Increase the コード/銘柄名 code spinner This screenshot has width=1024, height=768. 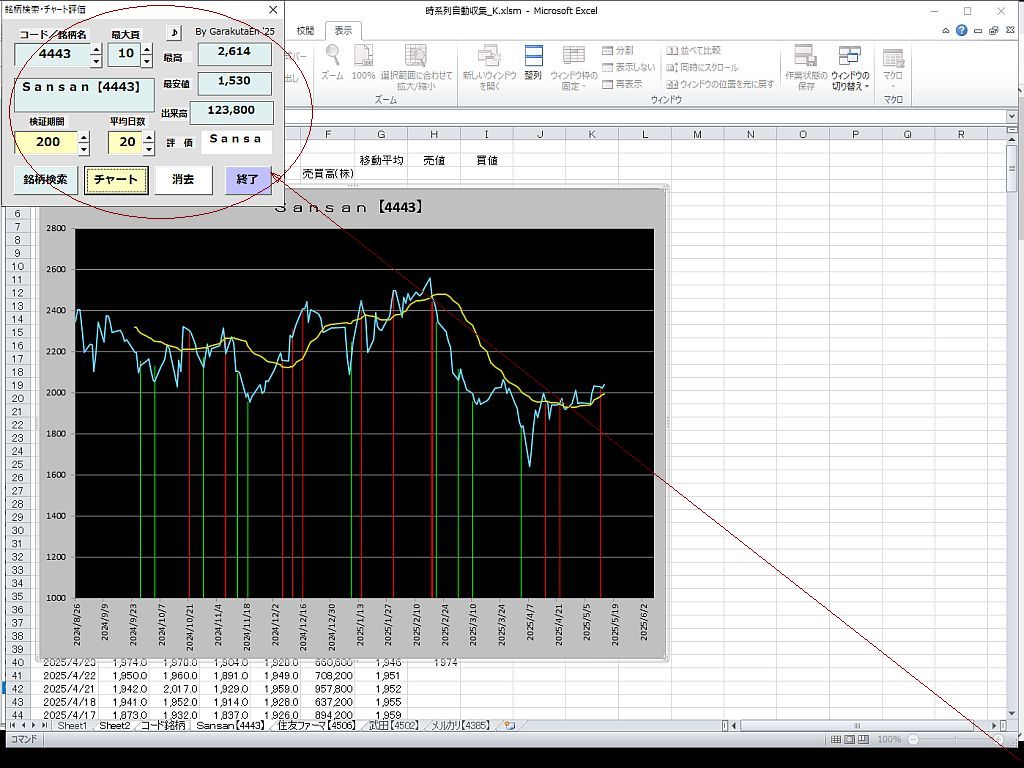click(96, 48)
